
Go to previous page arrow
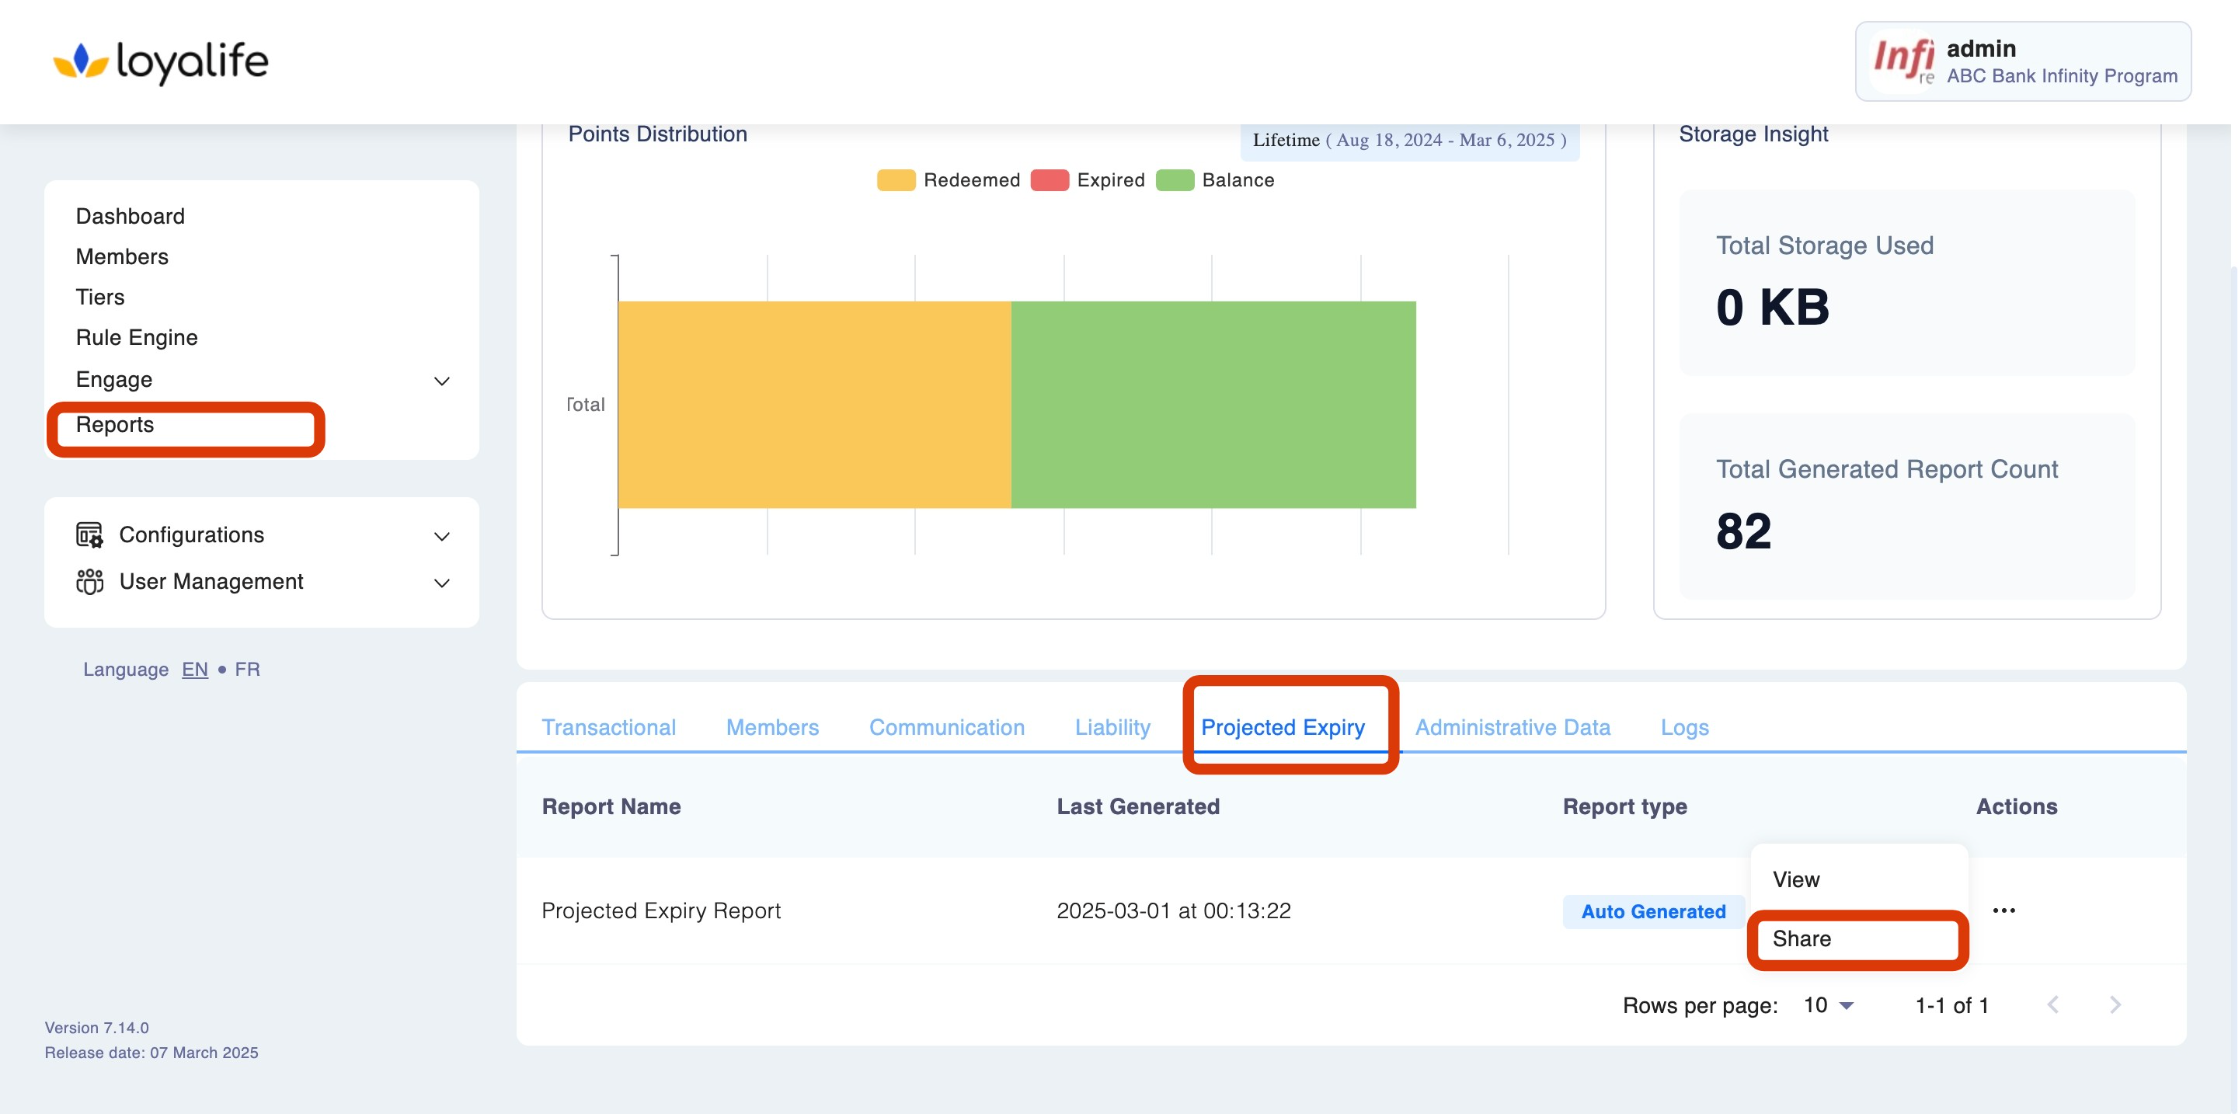(x=2053, y=1005)
